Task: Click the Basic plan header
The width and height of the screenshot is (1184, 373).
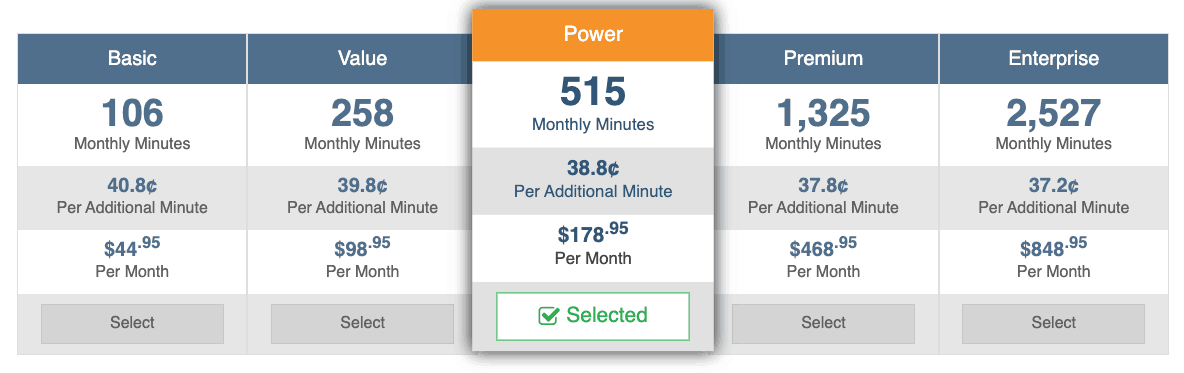Action: click(x=132, y=59)
